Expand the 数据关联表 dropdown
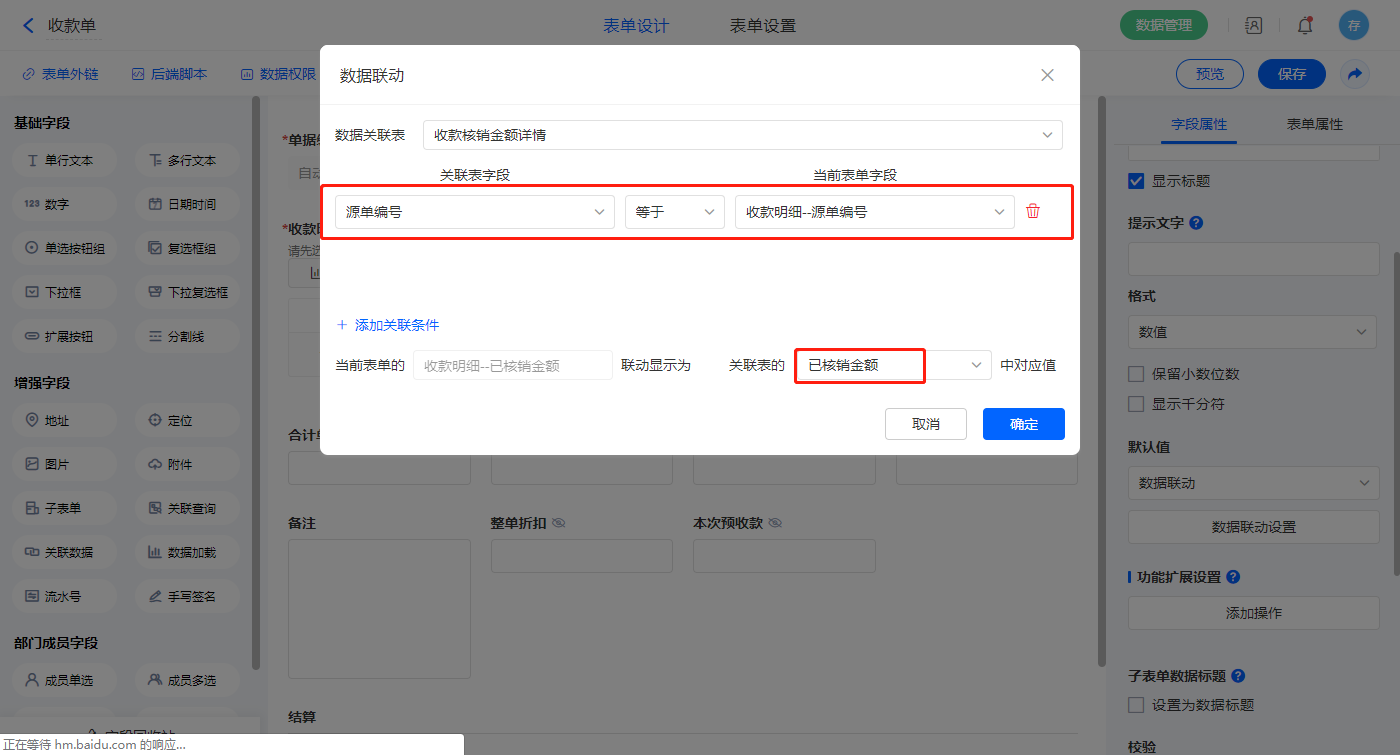Viewport: 1400px width, 755px height. (x=742, y=135)
